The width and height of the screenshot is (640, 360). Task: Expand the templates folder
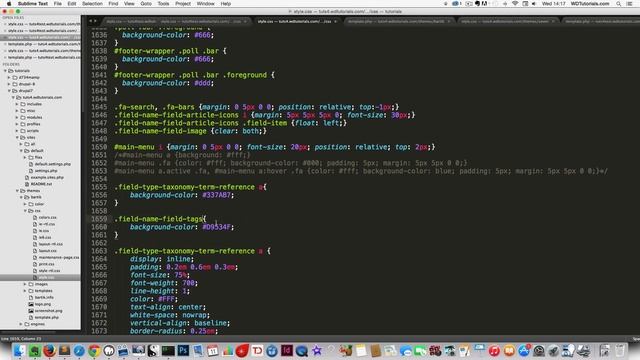coord(25,291)
